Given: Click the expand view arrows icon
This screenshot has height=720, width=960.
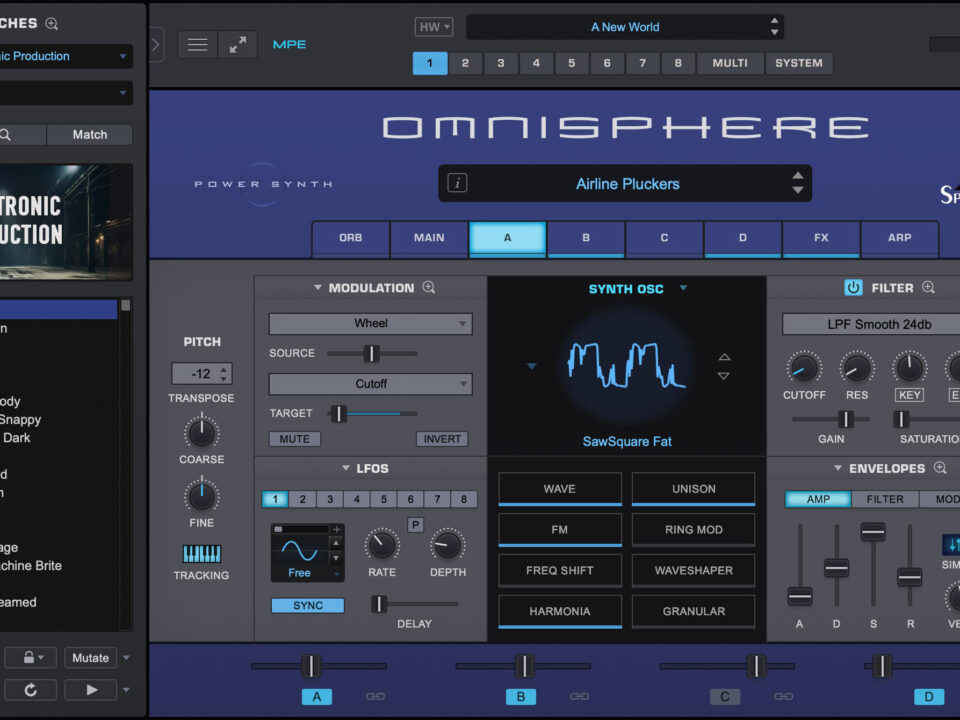Looking at the screenshot, I should point(238,45).
